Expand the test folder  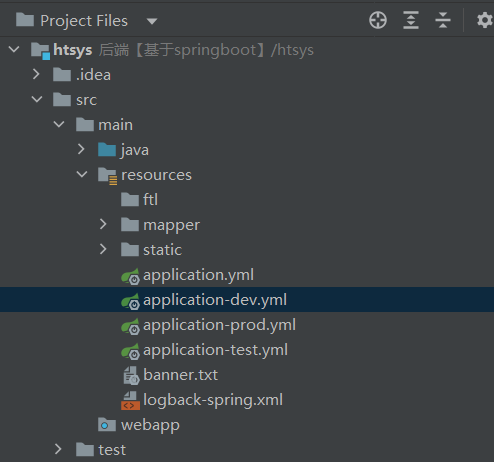(x=58, y=449)
